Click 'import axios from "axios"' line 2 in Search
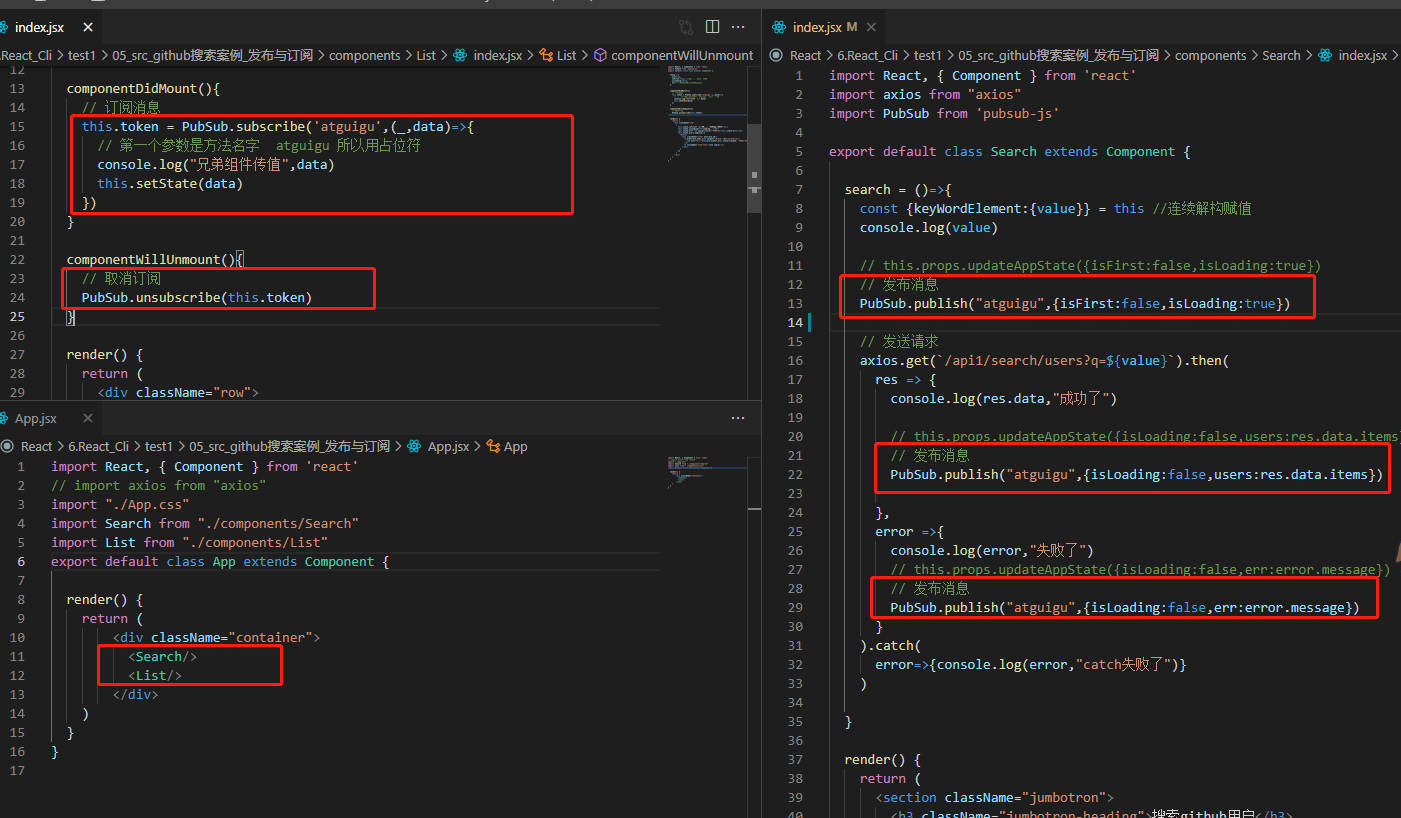 tap(925, 94)
